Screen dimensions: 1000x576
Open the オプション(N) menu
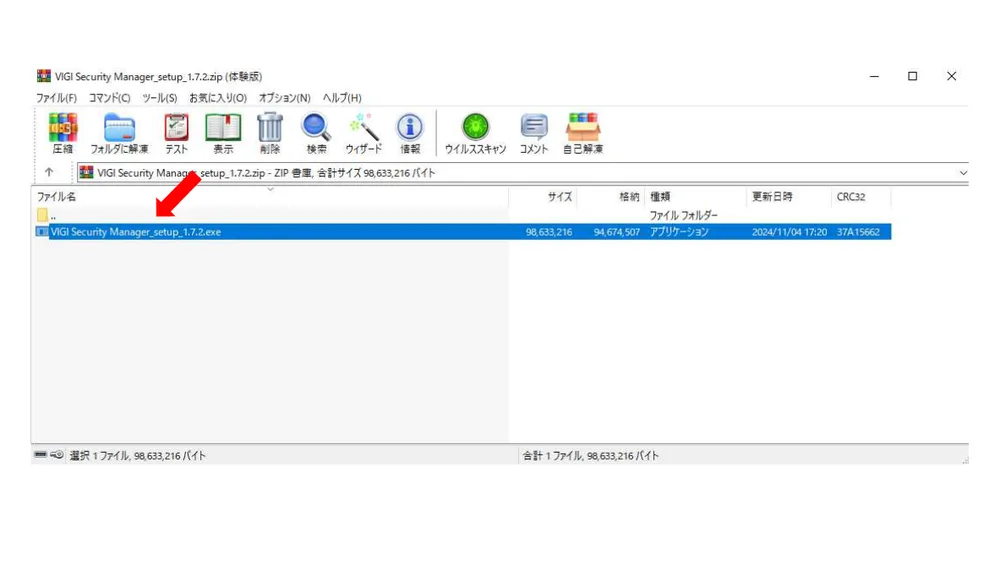(284, 98)
